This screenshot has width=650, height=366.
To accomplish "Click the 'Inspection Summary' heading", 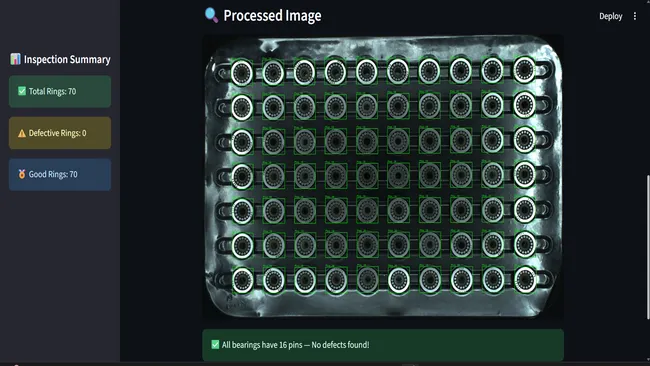I will [x=67, y=59].
